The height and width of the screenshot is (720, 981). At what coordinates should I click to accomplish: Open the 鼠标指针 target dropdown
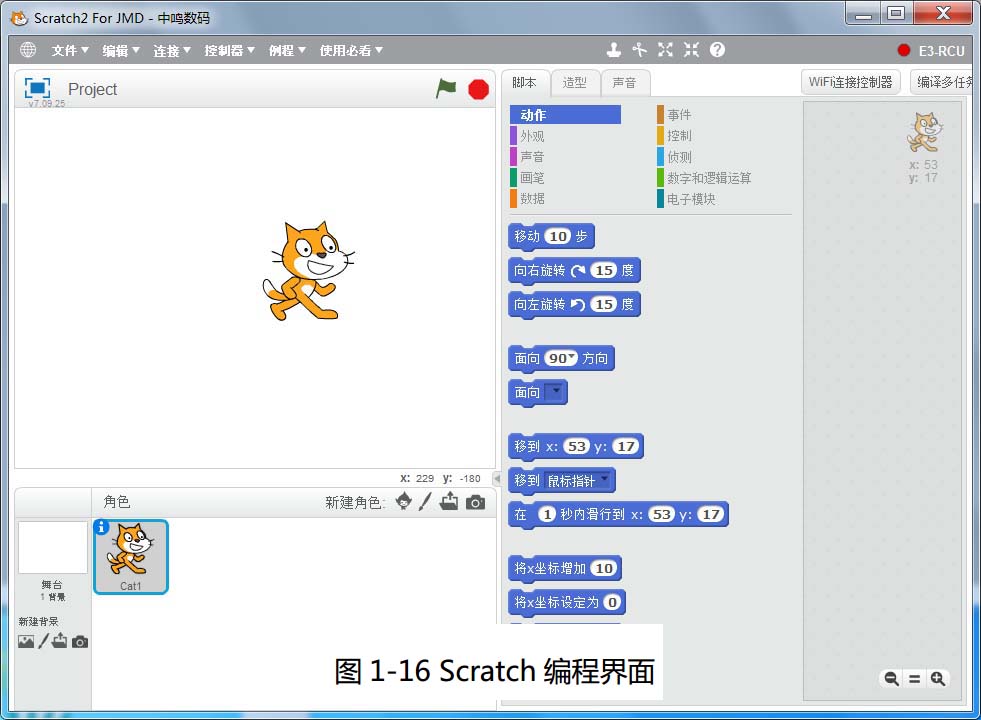[x=605, y=481]
